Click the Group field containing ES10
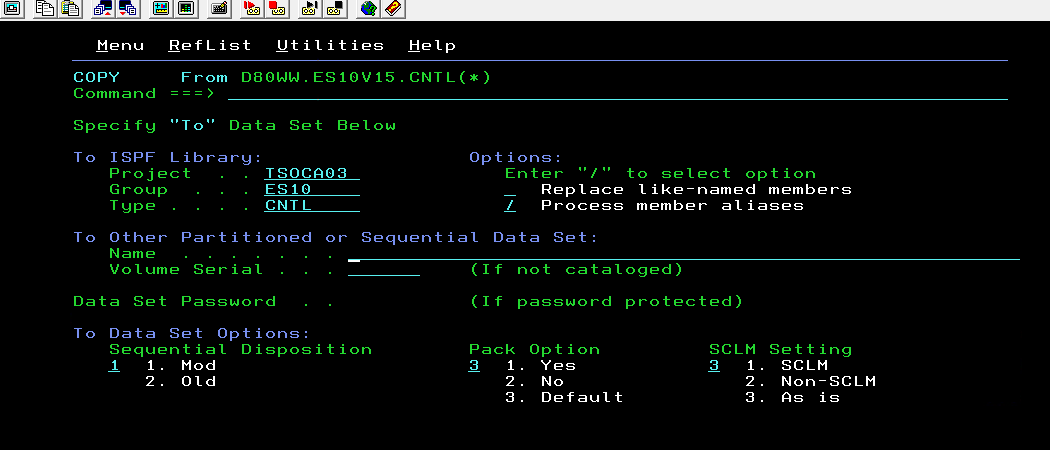The height and width of the screenshot is (450, 1050). [312, 190]
